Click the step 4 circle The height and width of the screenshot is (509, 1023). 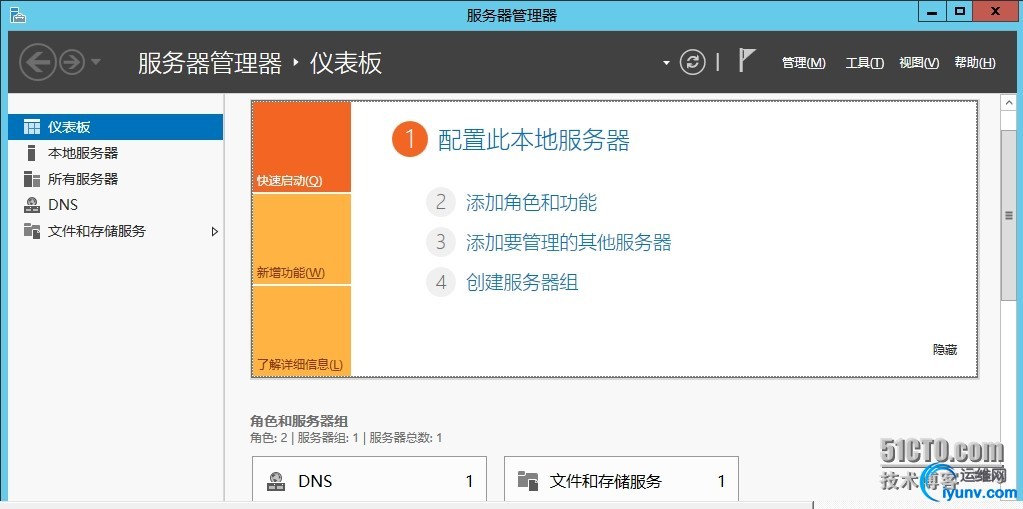click(441, 282)
